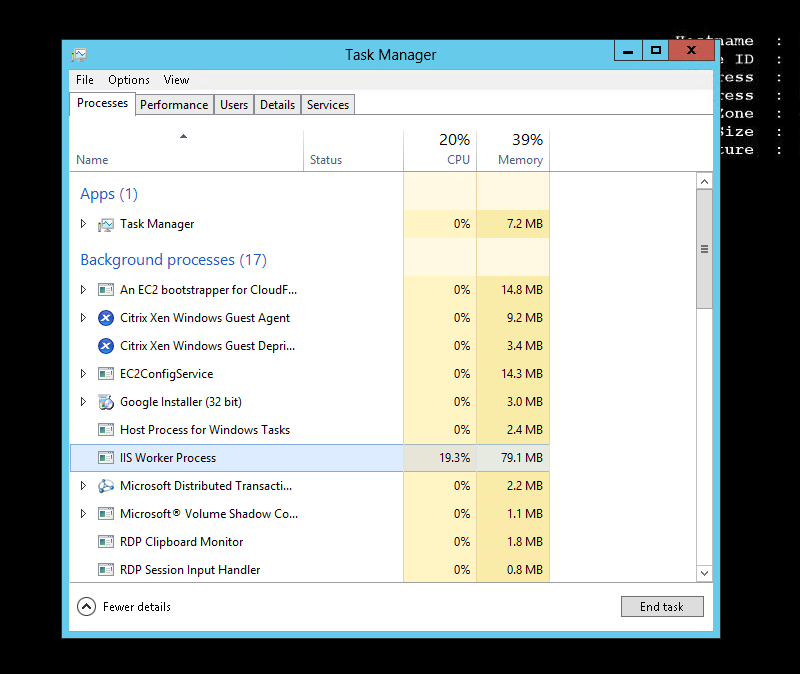Image resolution: width=800 pixels, height=674 pixels.
Task: Expand the Task Manager app entry
Action: pyautogui.click(x=84, y=224)
